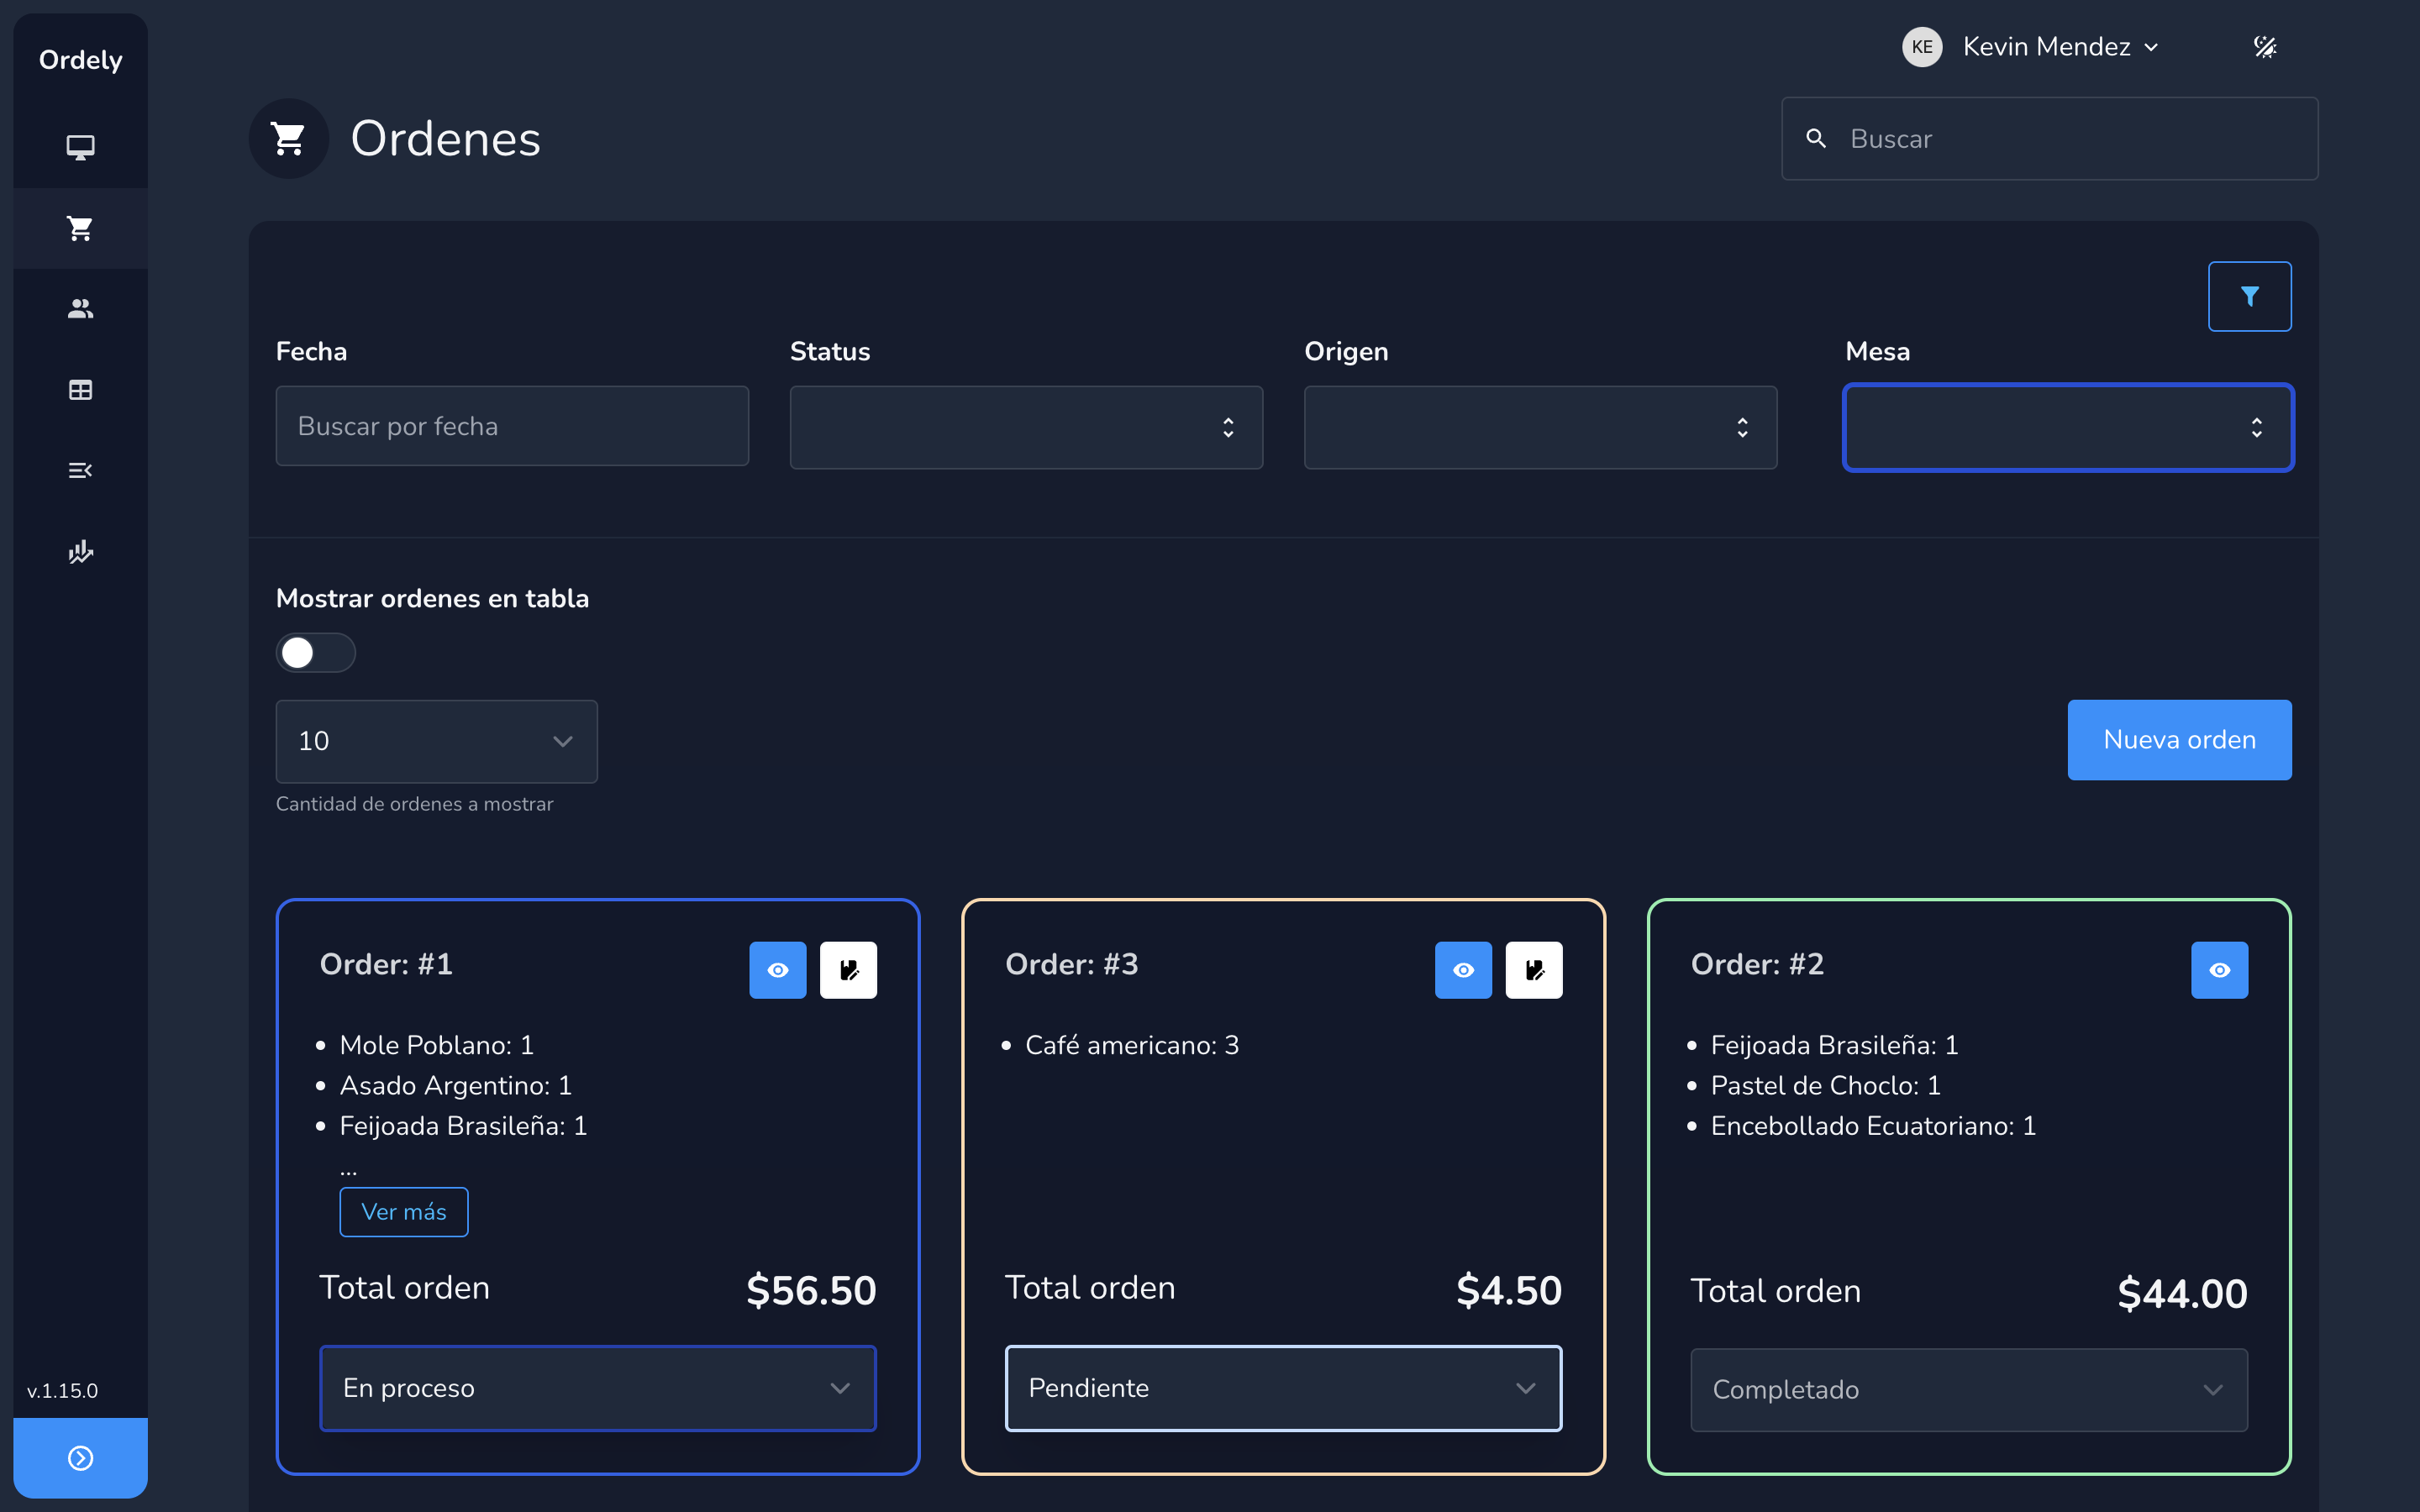Click the Order: #3 title
The image size is (2420, 1512).
coord(1072,964)
